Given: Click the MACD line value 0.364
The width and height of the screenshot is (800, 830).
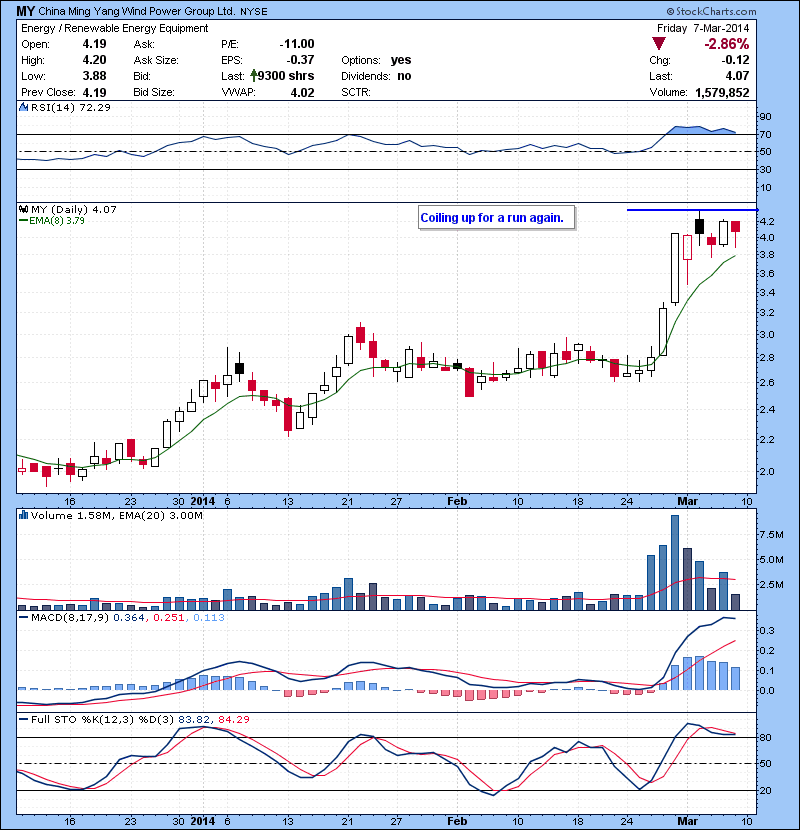Looking at the screenshot, I should [x=129, y=617].
